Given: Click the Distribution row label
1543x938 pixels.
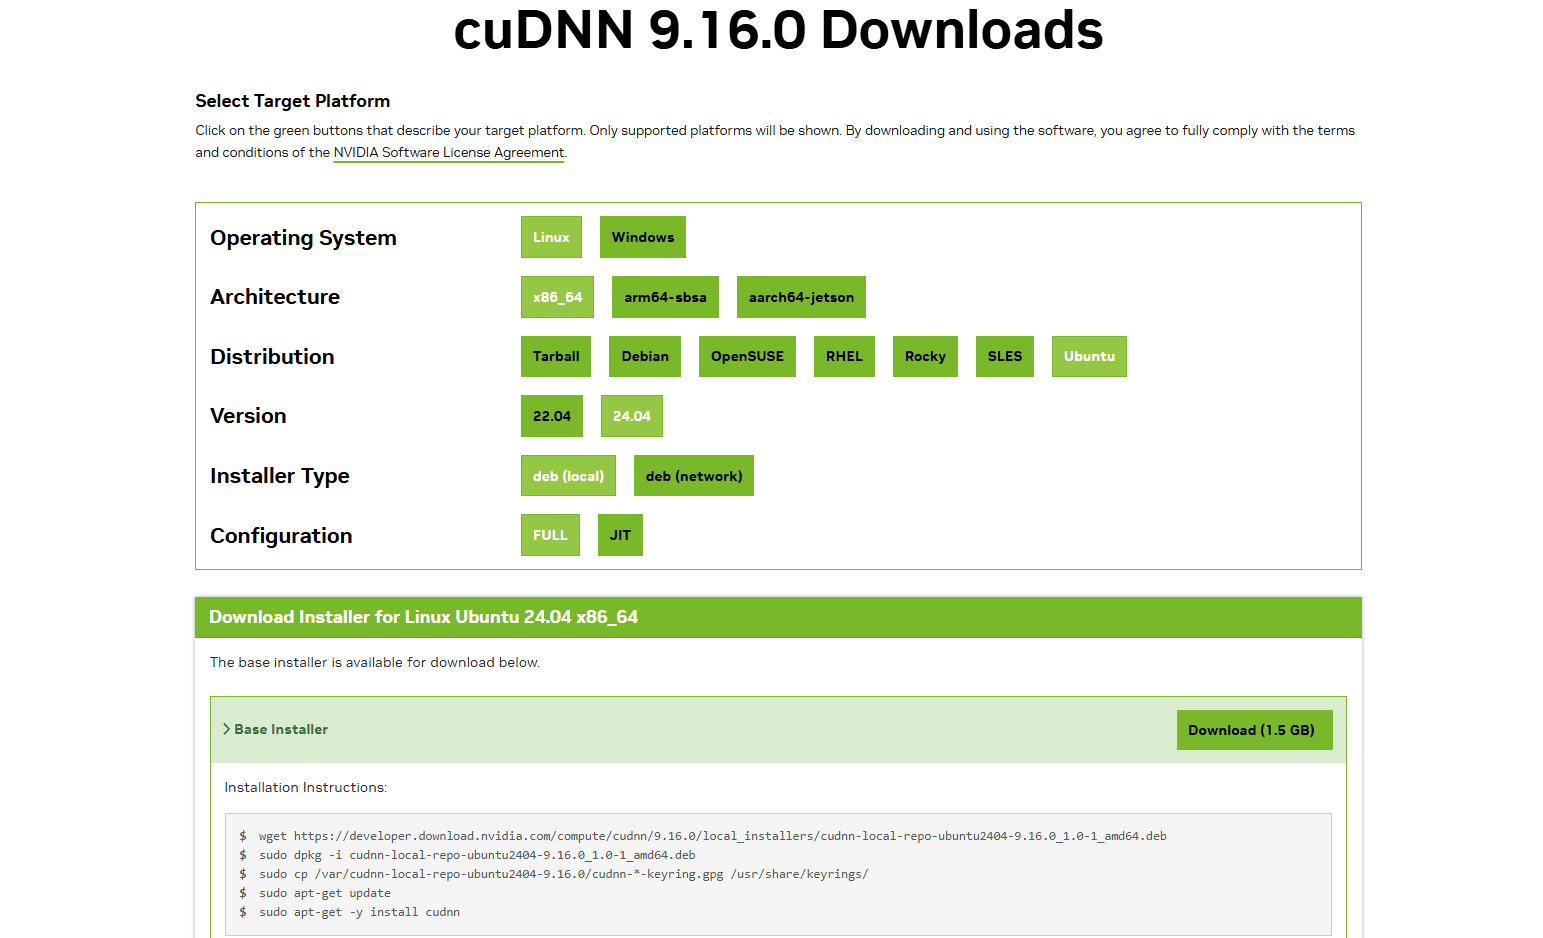Looking at the screenshot, I should click(272, 357).
